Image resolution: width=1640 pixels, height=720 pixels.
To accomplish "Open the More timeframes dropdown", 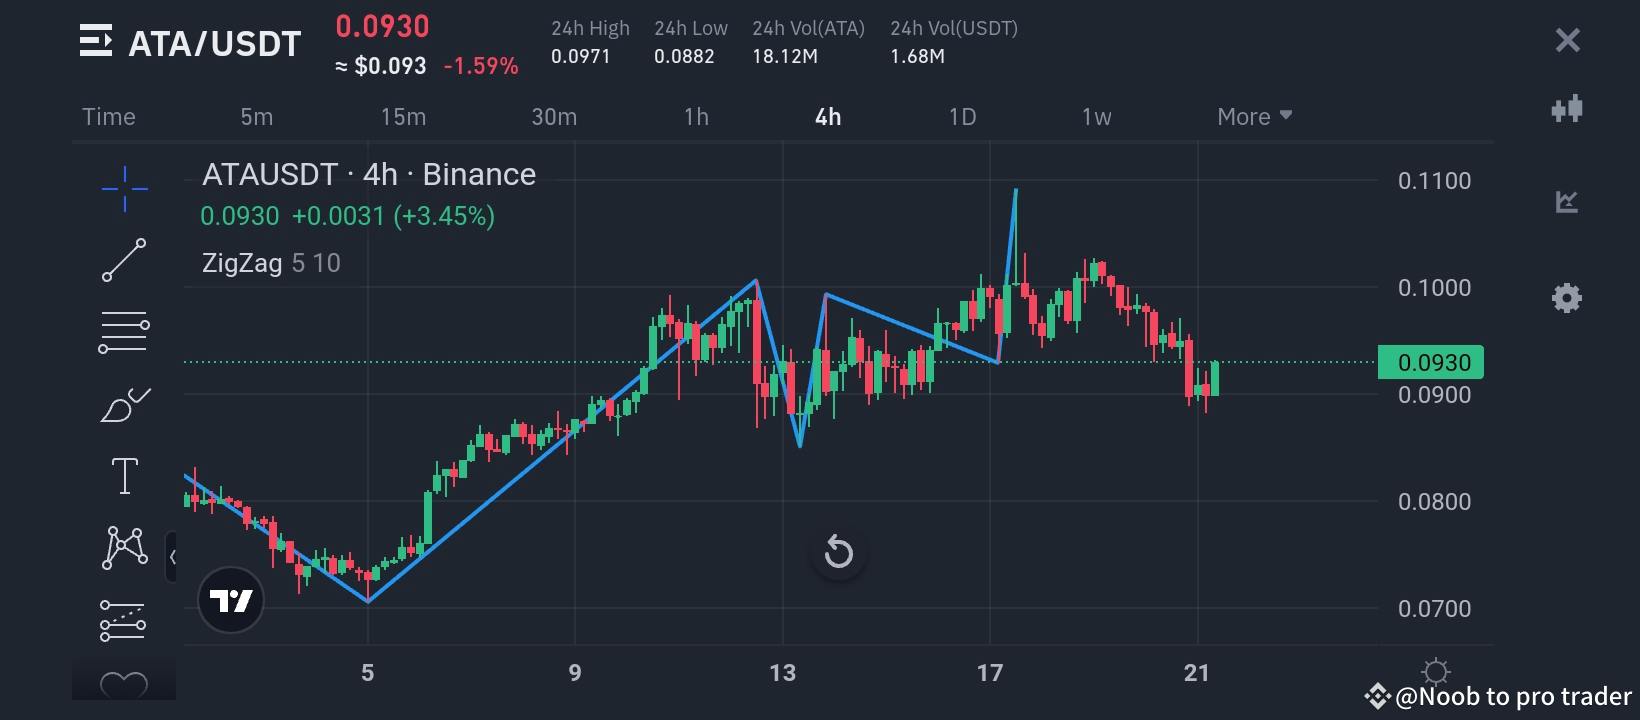I will coord(1253,116).
